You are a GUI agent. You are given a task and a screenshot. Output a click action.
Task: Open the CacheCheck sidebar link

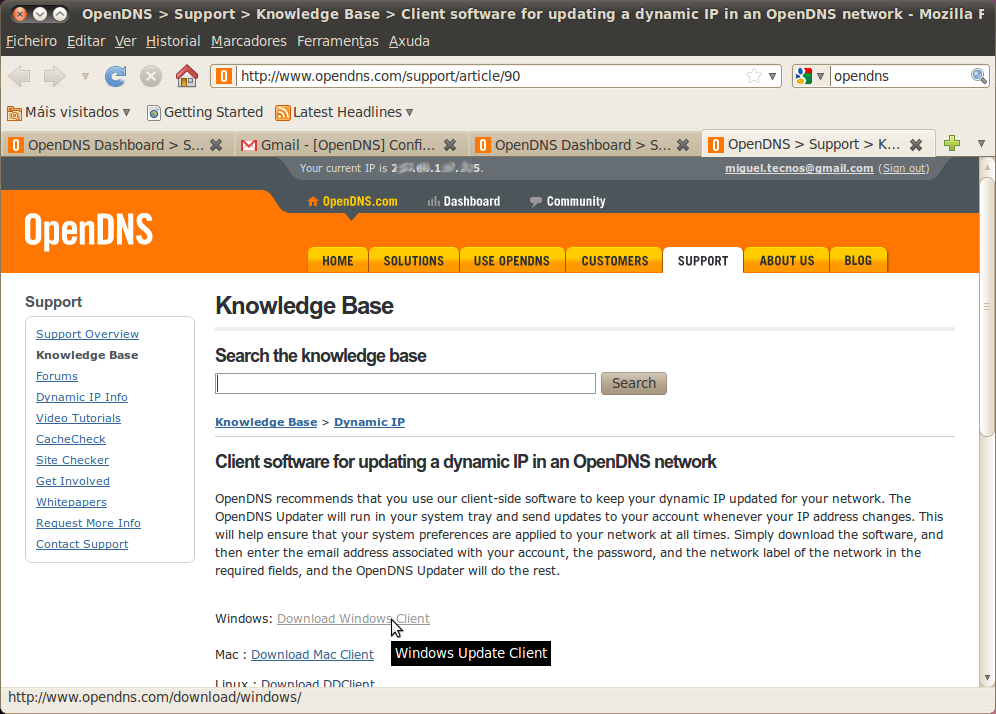pyautogui.click(x=71, y=439)
